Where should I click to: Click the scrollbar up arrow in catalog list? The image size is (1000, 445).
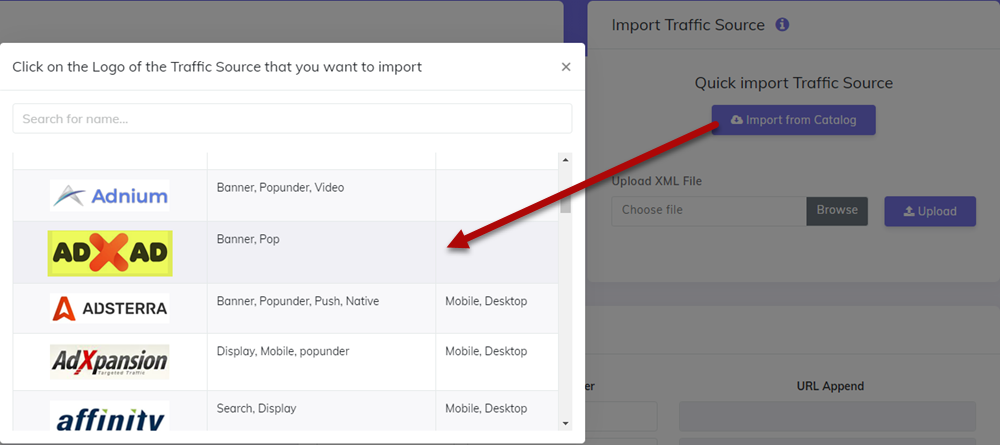coord(565,159)
